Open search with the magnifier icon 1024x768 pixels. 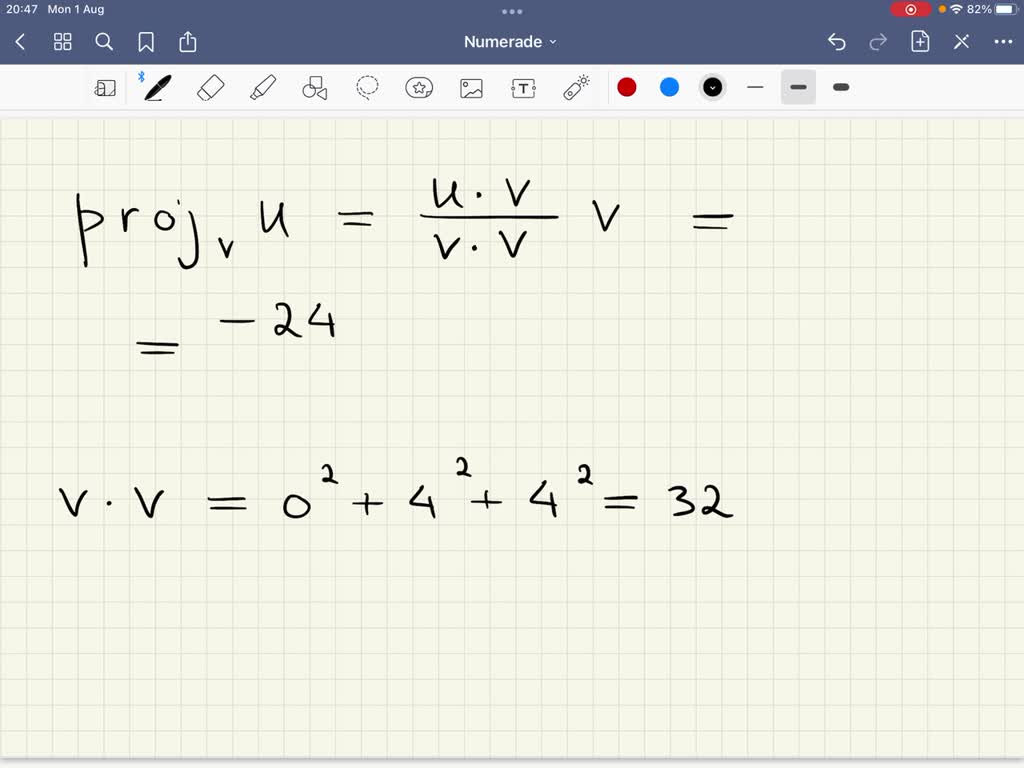coord(104,42)
